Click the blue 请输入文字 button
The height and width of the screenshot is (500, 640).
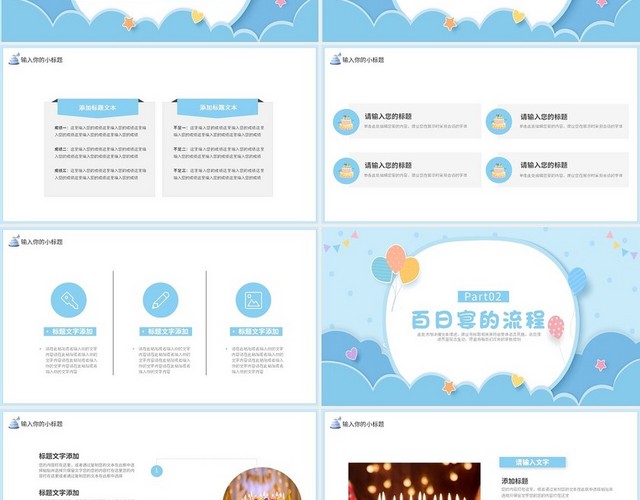tap(532, 462)
